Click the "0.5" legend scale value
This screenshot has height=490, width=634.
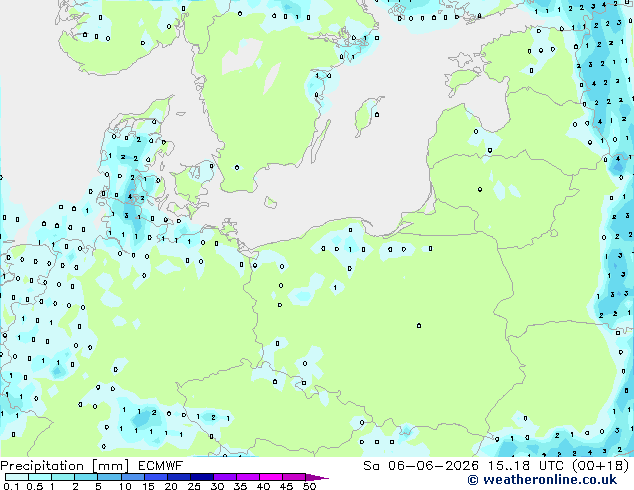[35, 486]
